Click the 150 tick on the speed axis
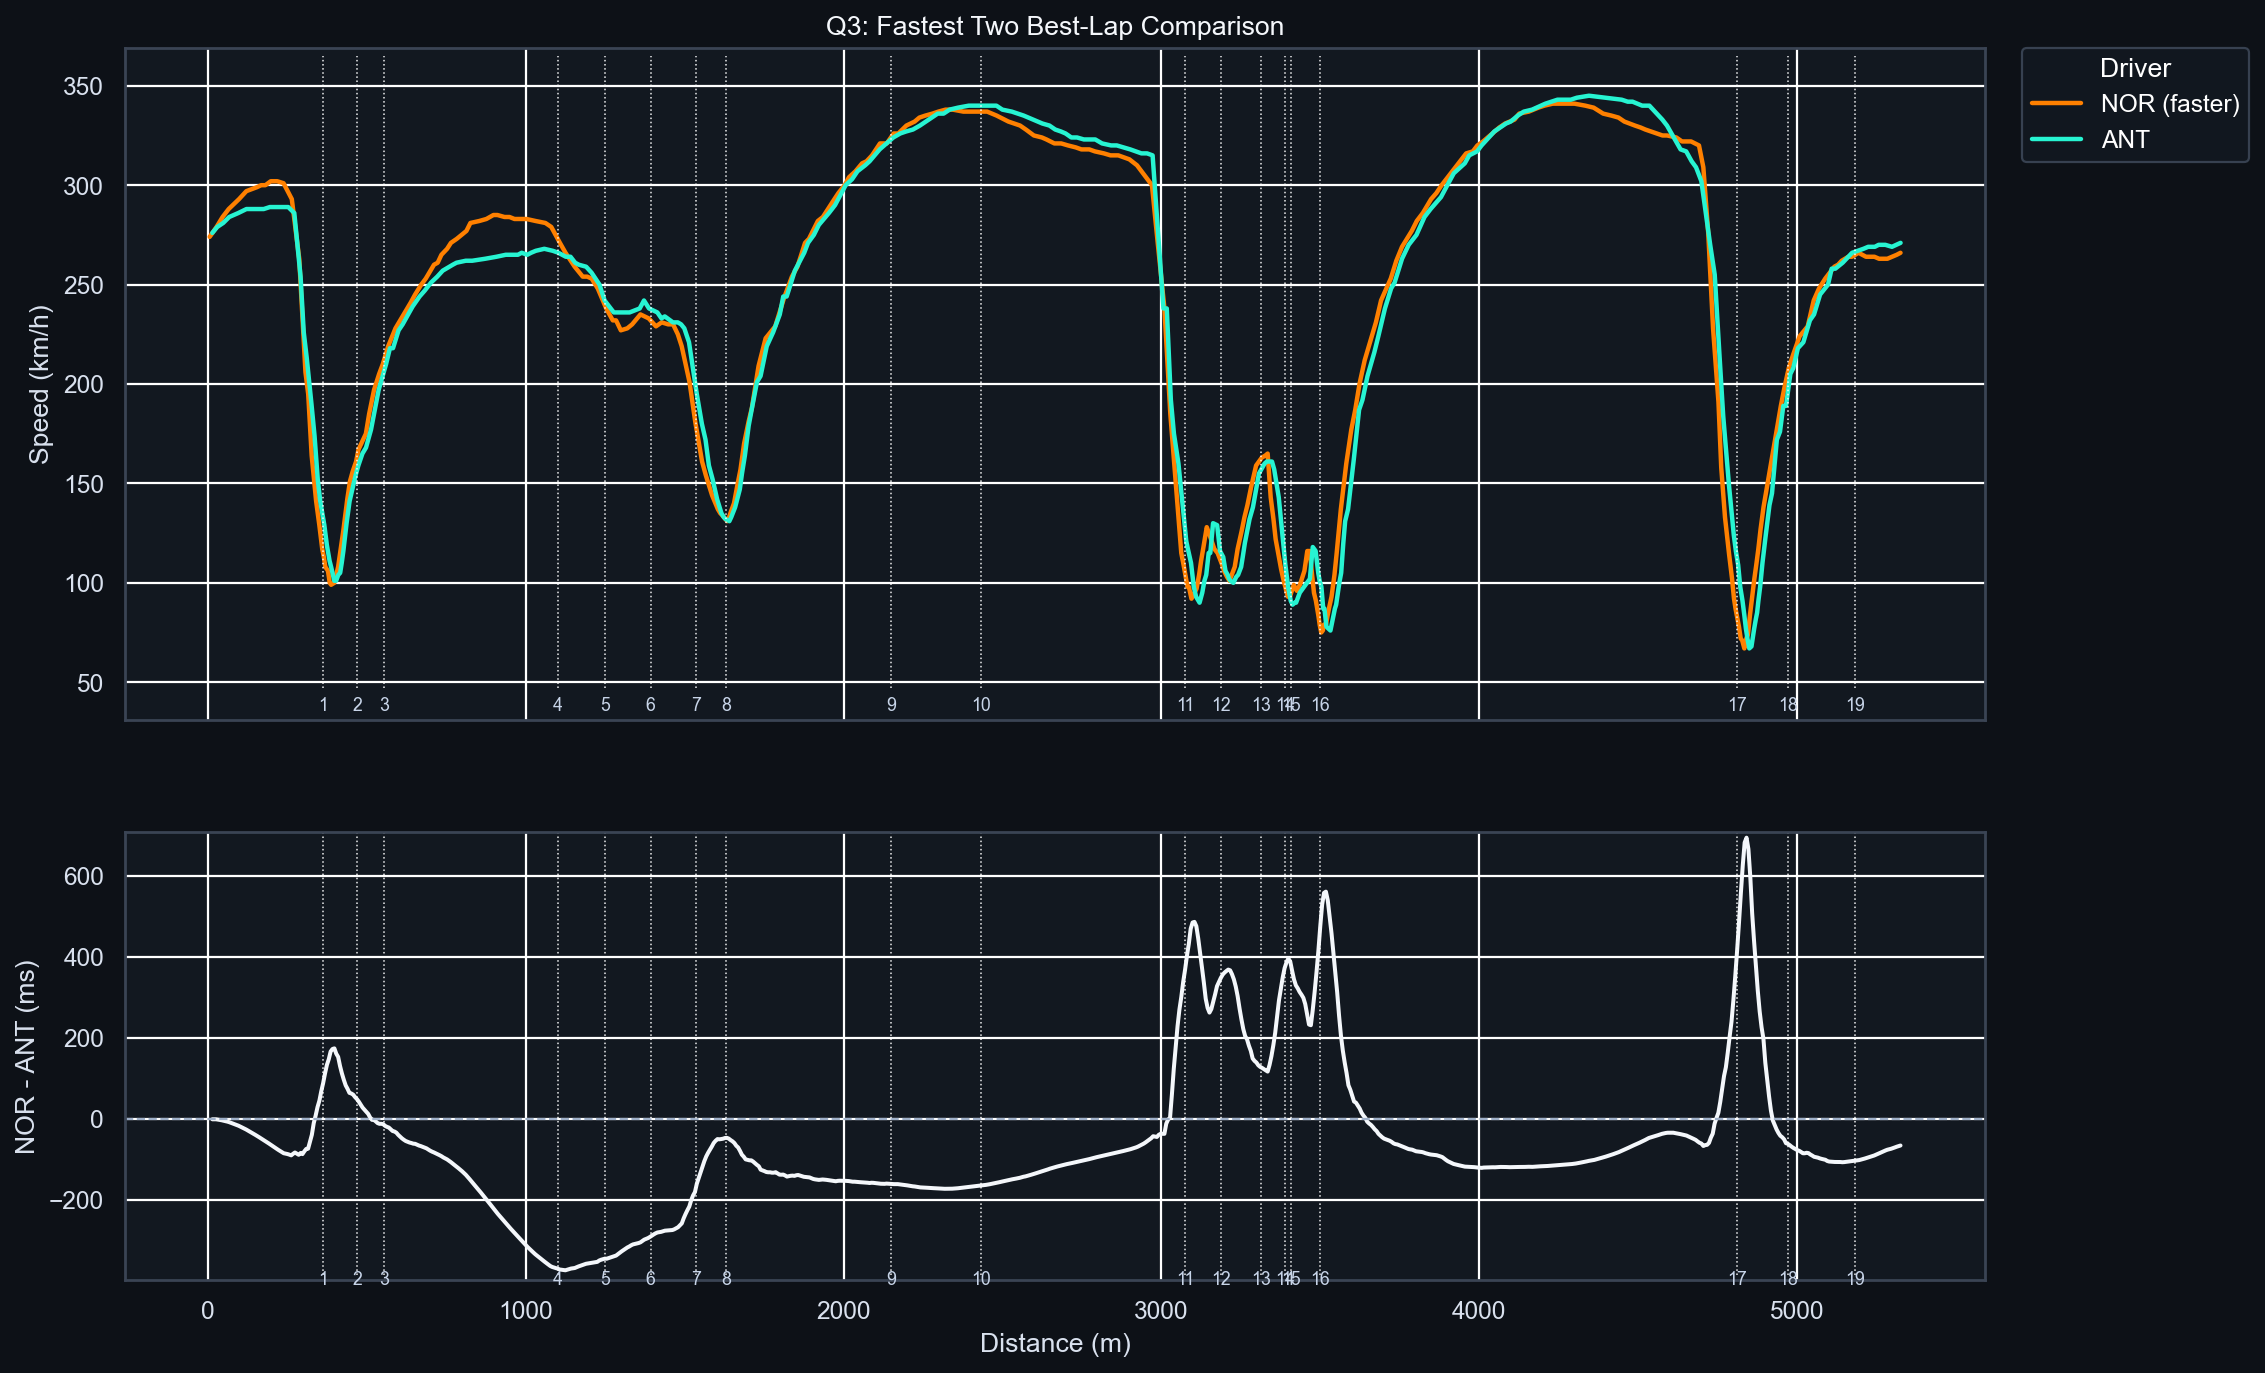Image resolution: width=2265 pixels, height=1373 pixels. pos(83,484)
